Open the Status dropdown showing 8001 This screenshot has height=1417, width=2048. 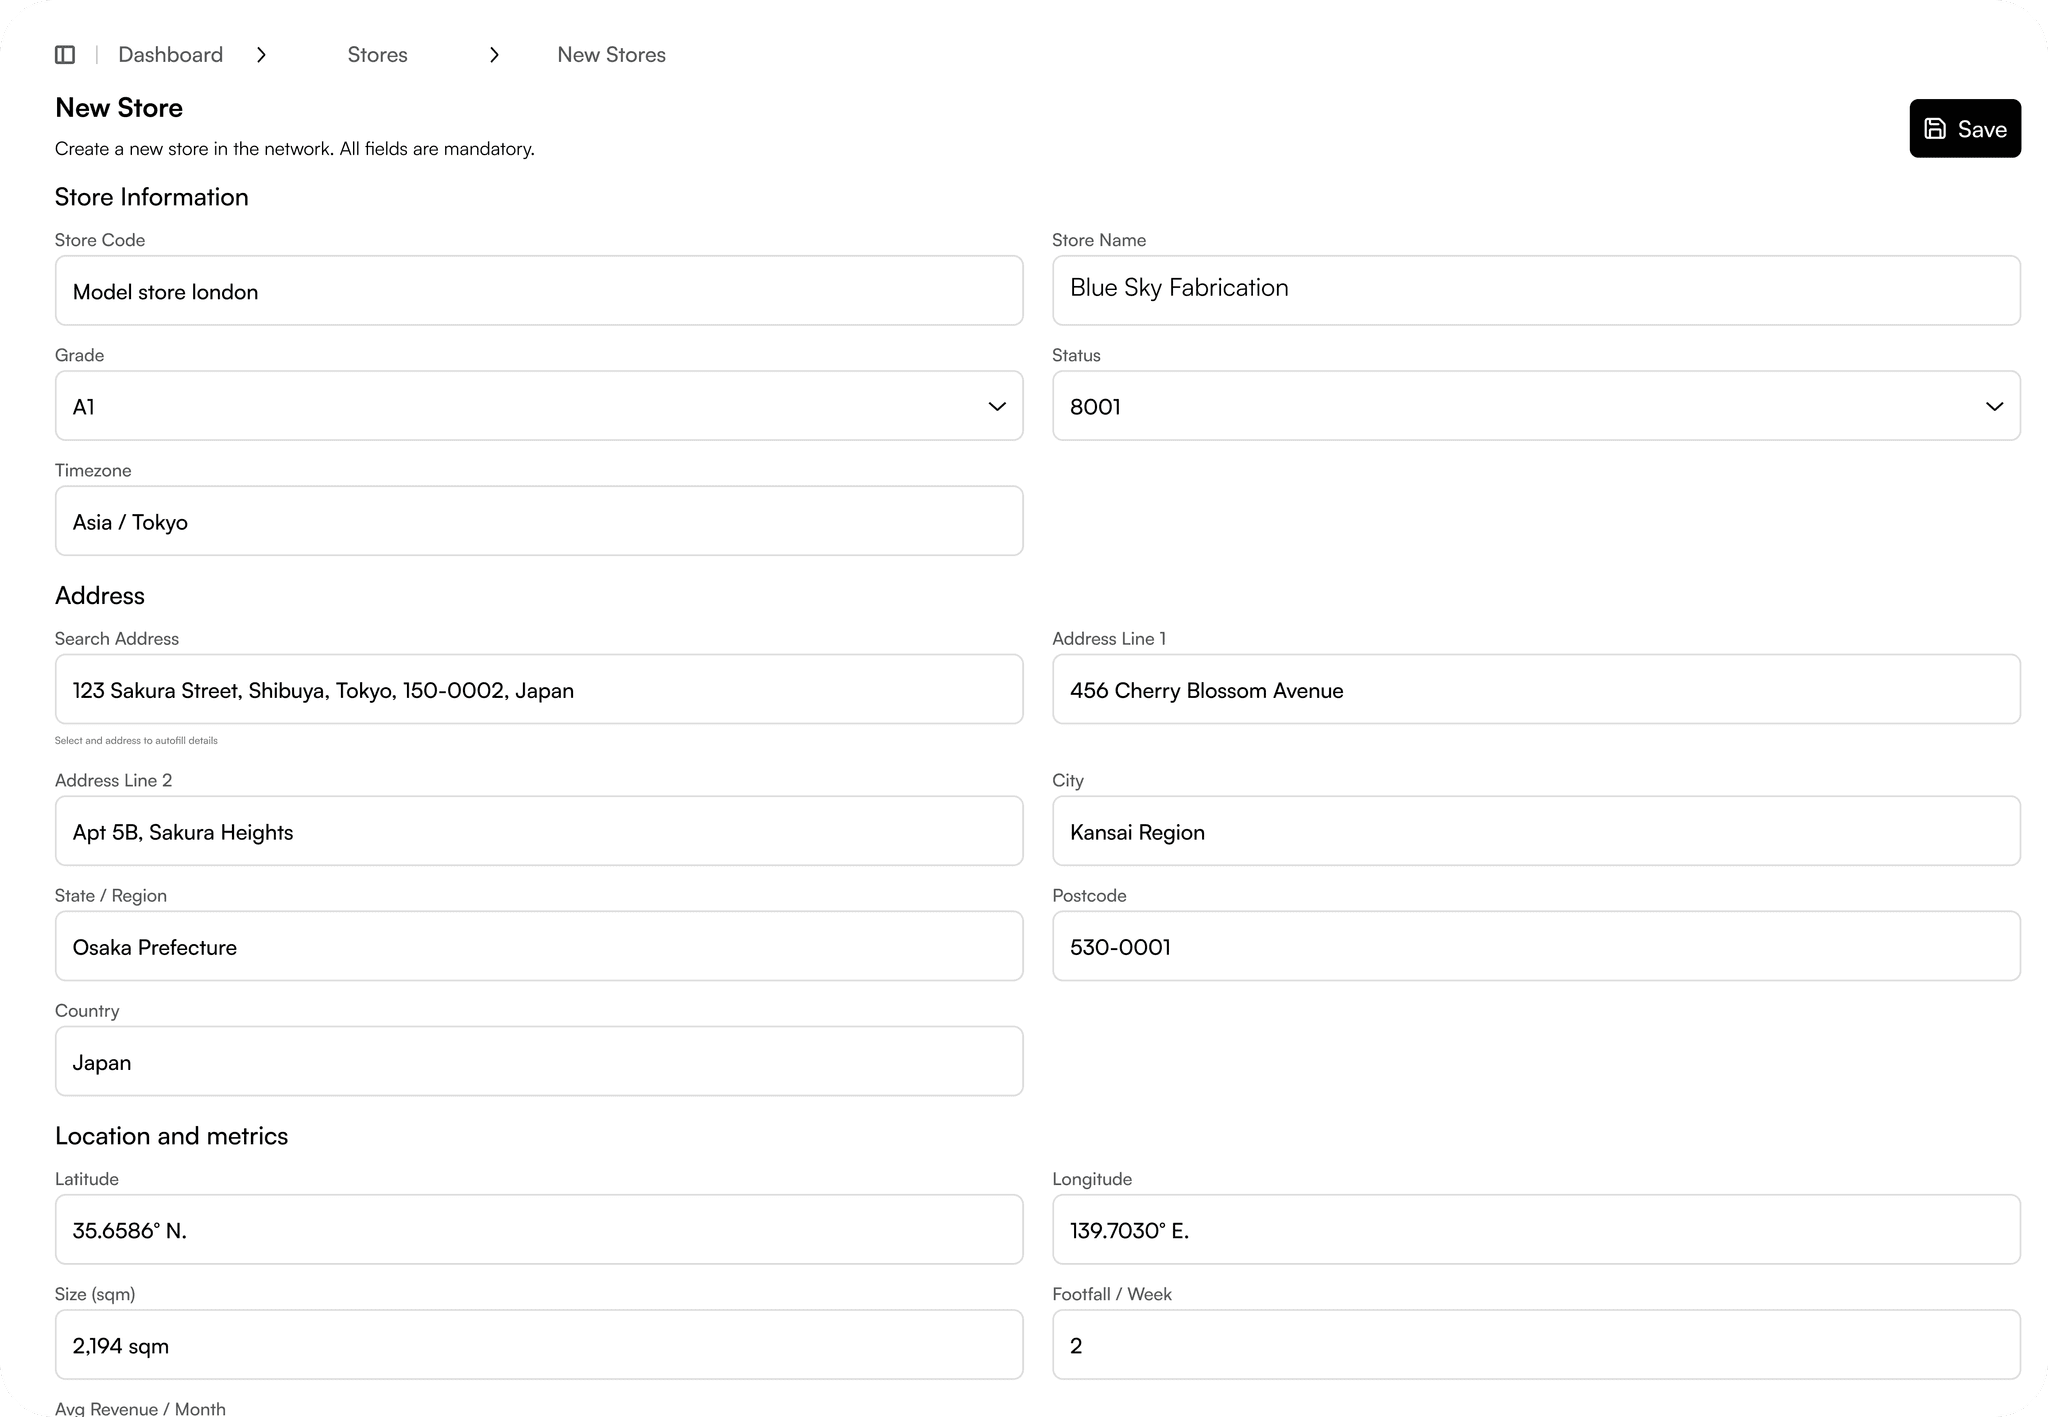(x=1535, y=406)
